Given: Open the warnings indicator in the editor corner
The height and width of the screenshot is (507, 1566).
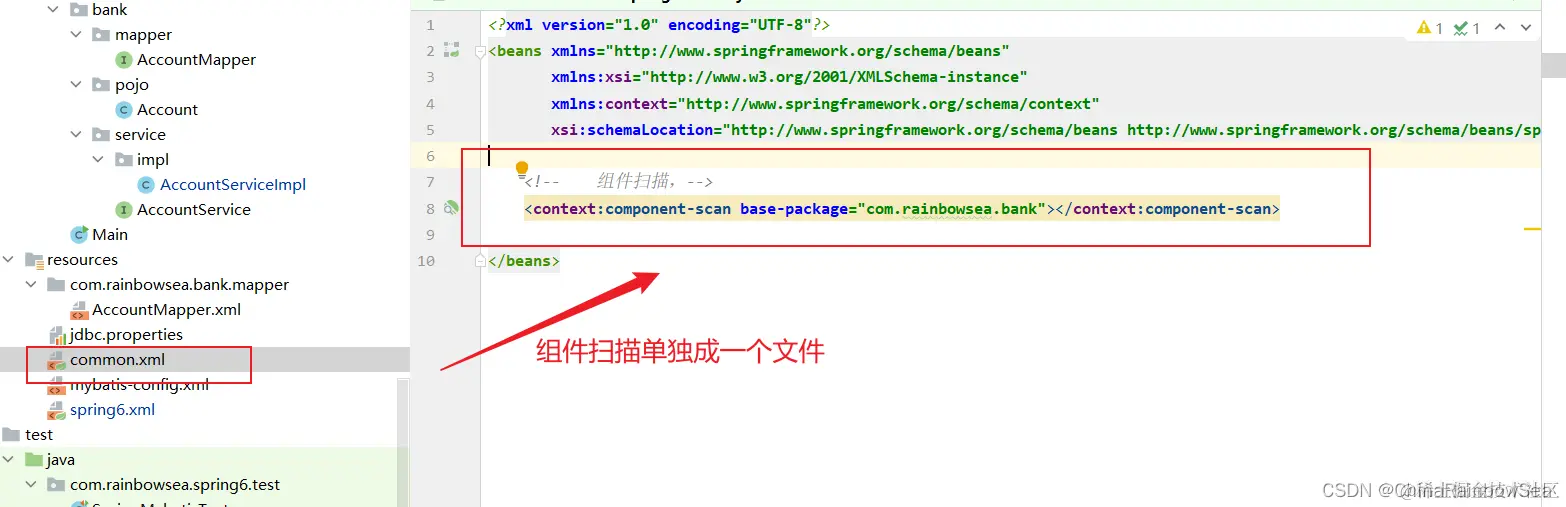Looking at the screenshot, I should point(1429,28).
